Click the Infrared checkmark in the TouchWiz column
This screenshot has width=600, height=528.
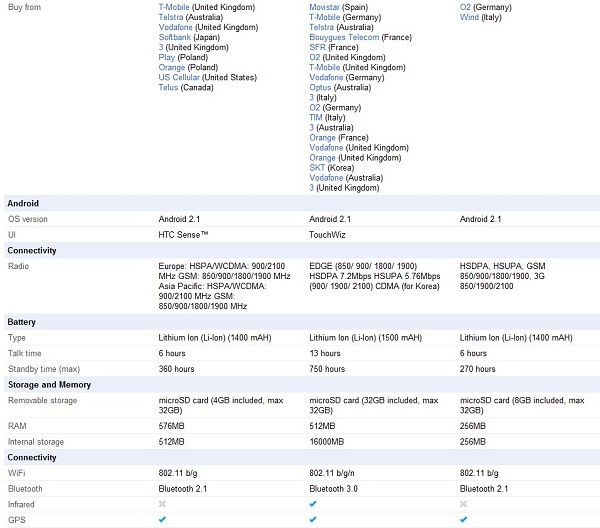pyautogui.click(x=313, y=504)
